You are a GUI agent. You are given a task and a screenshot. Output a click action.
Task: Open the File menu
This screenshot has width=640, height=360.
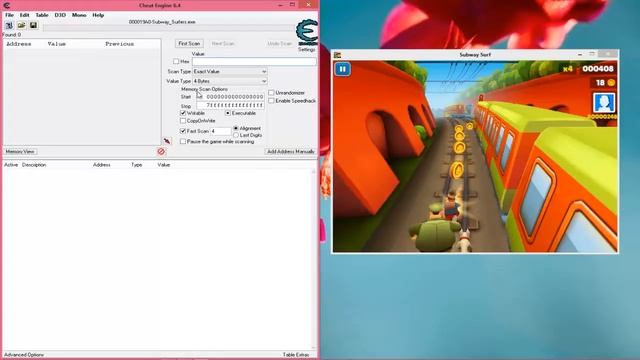coord(9,15)
